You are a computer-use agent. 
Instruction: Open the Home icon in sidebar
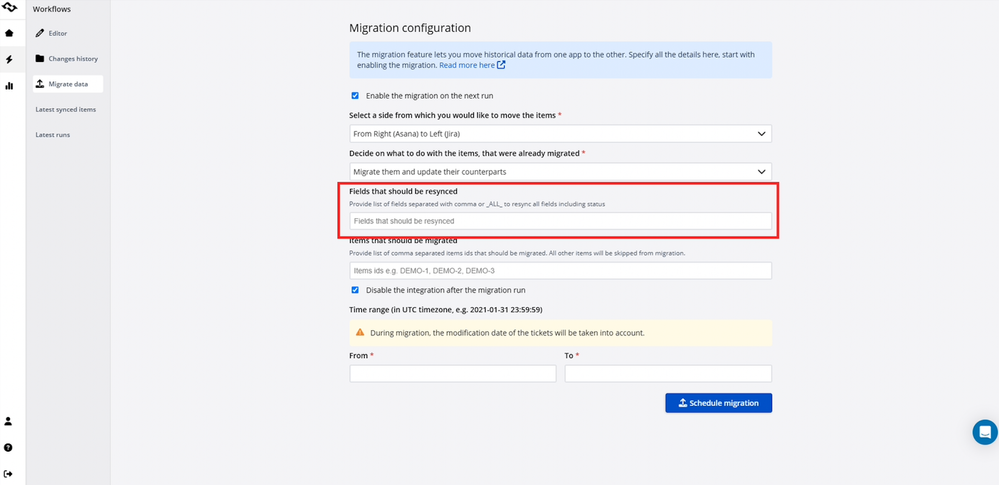(10, 33)
